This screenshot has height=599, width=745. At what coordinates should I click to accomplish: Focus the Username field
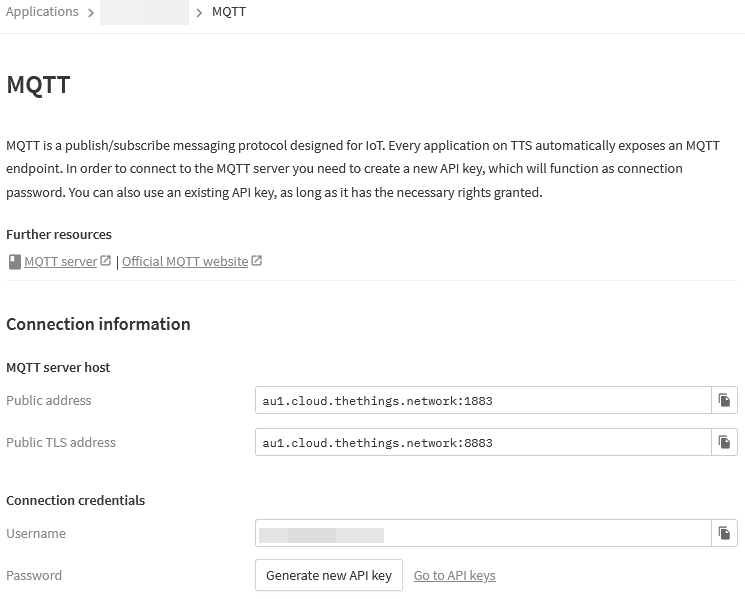click(483, 533)
